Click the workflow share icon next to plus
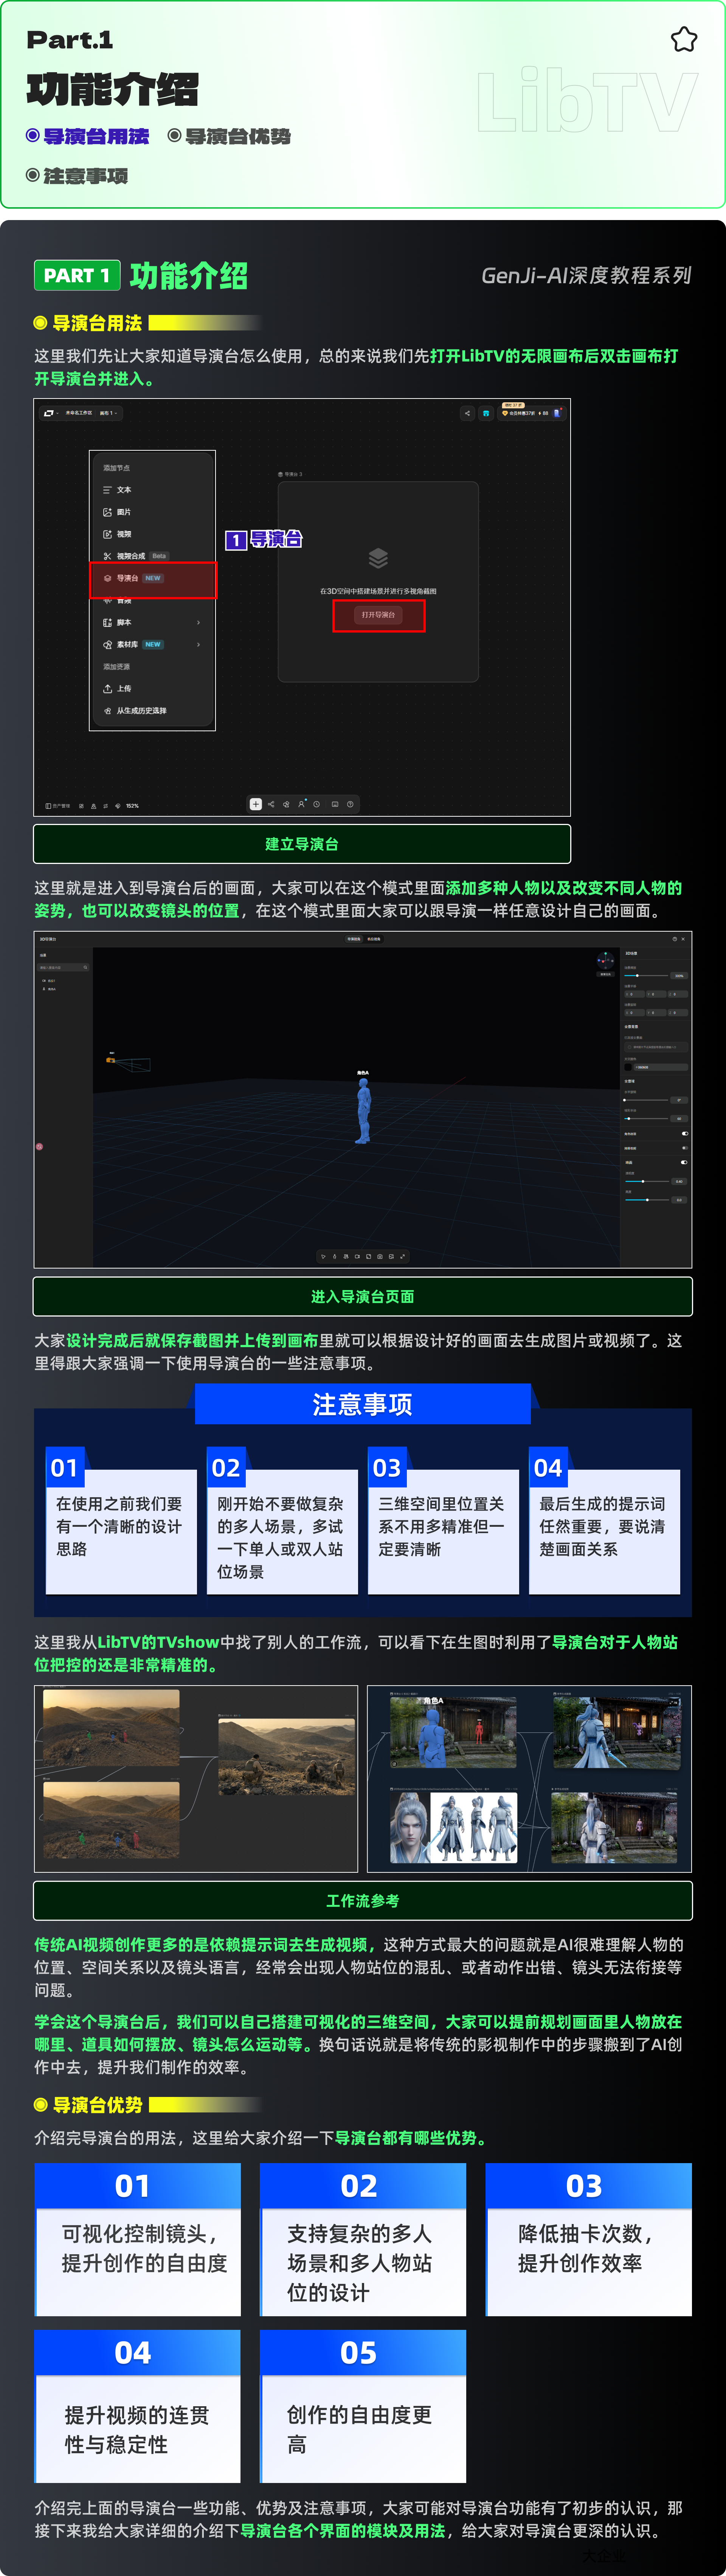This screenshot has height=2576, width=726. 271,804
